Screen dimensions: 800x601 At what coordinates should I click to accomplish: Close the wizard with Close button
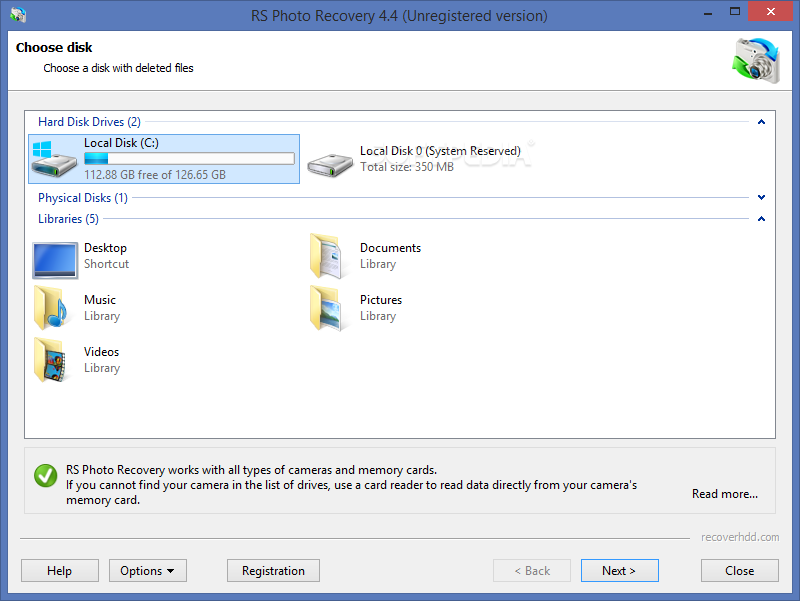click(740, 570)
